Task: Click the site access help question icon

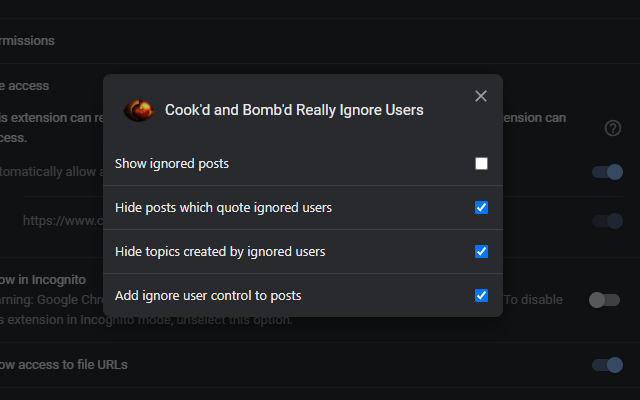Action: 613,128
